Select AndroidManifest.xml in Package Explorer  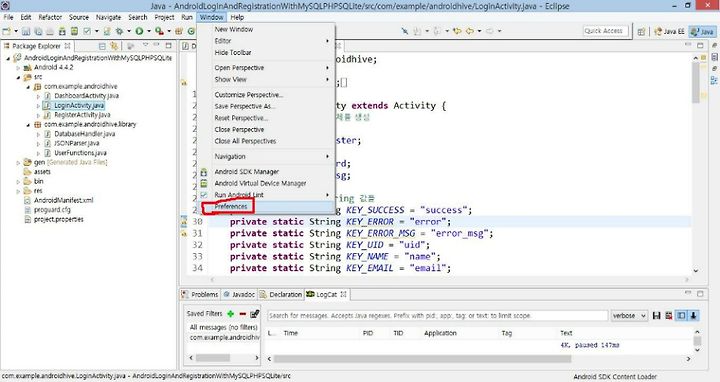63,201
